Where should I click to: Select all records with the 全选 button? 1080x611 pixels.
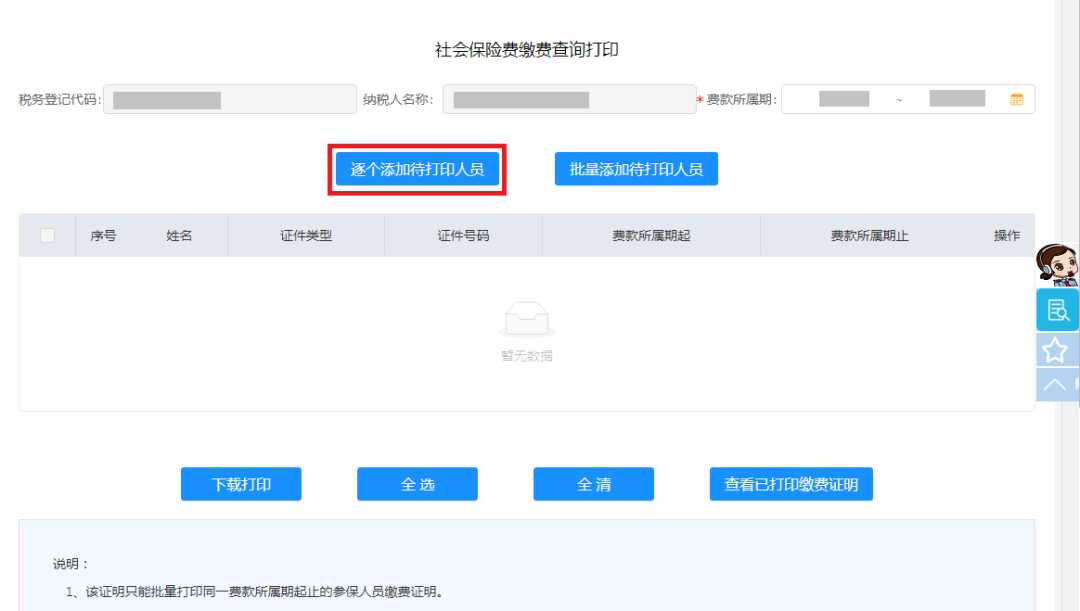pyautogui.click(x=417, y=484)
